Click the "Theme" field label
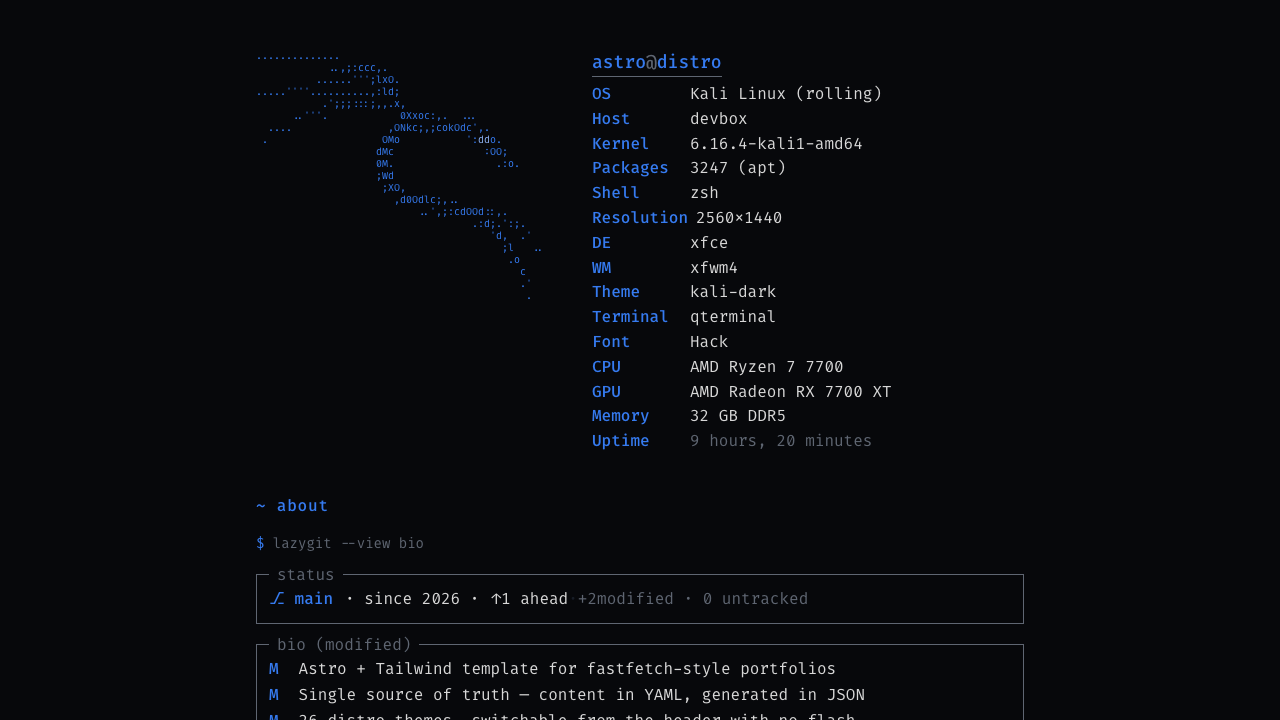This screenshot has height=720, width=1280. tap(616, 292)
